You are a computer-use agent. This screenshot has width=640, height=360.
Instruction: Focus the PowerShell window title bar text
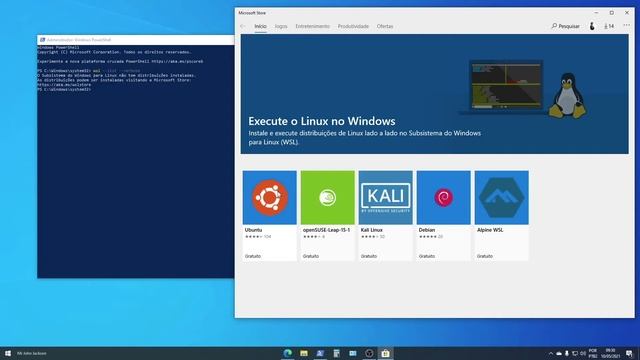tap(79, 40)
